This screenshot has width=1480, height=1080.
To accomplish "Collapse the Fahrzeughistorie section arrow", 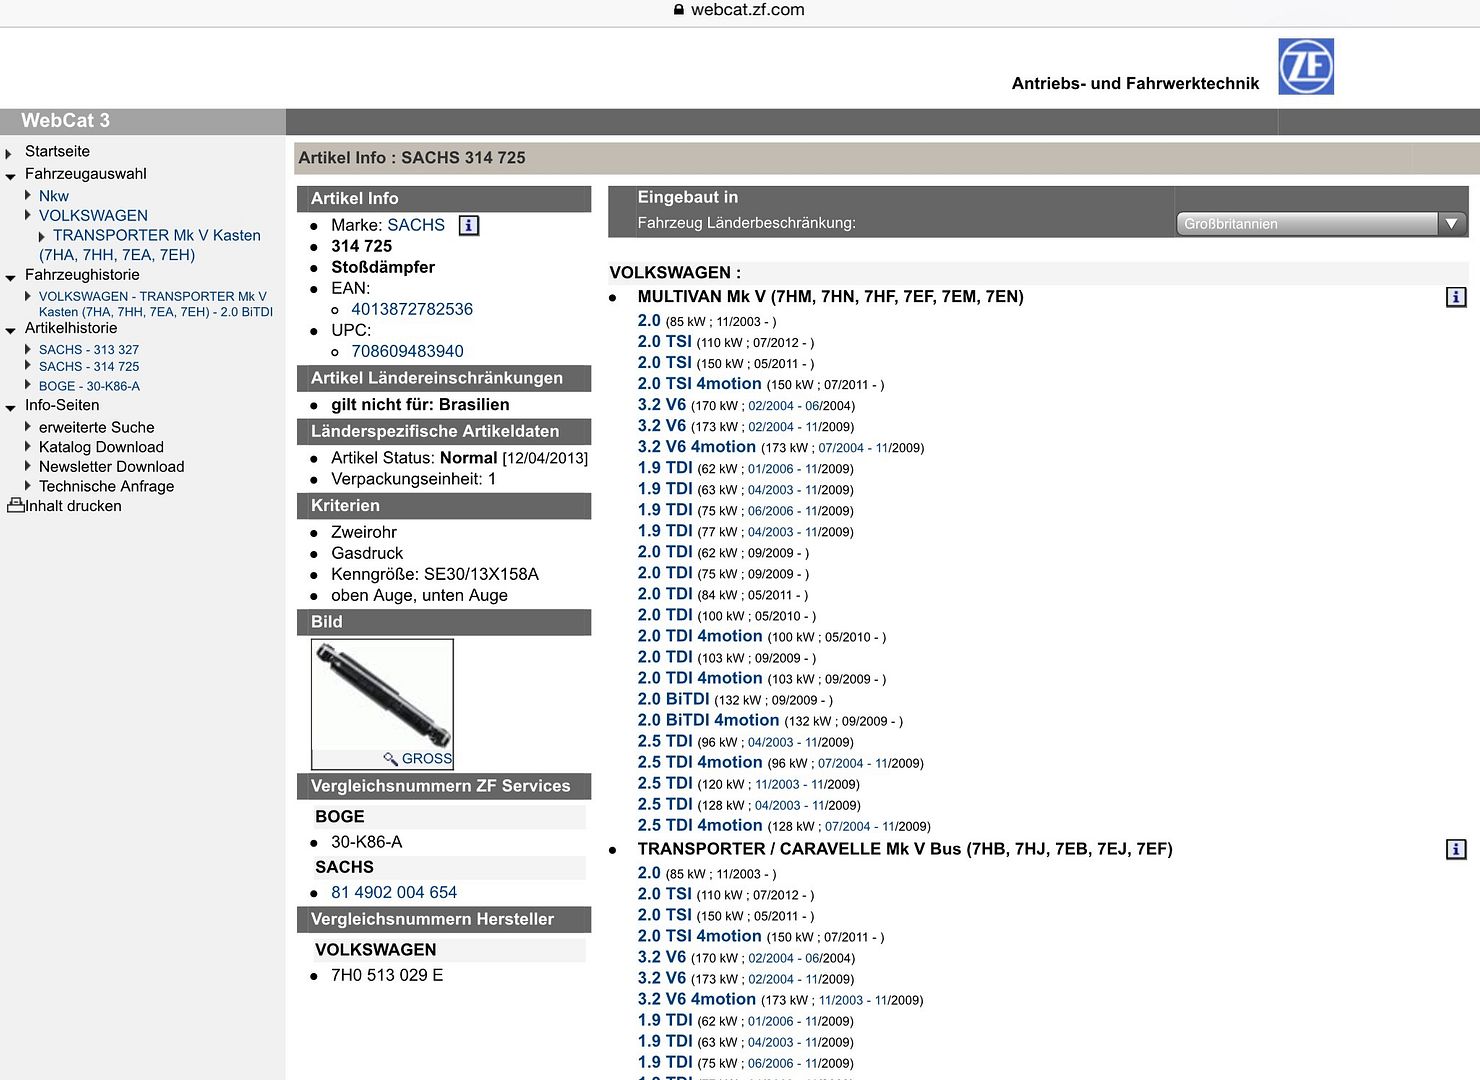I will click(x=10, y=277).
